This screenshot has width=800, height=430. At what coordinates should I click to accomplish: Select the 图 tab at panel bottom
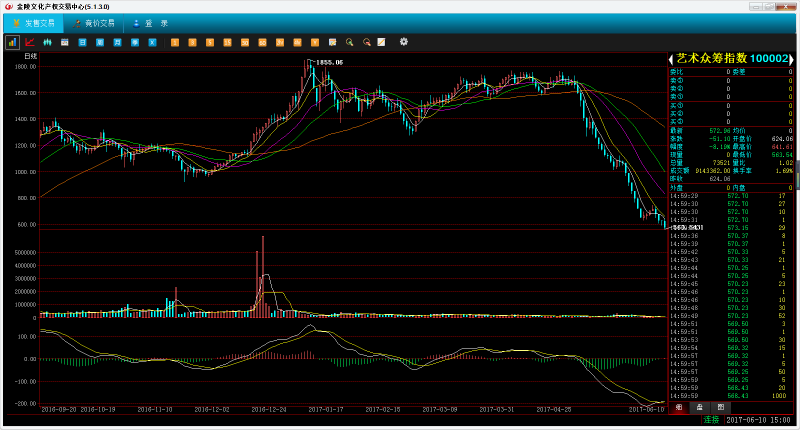tap(720, 407)
